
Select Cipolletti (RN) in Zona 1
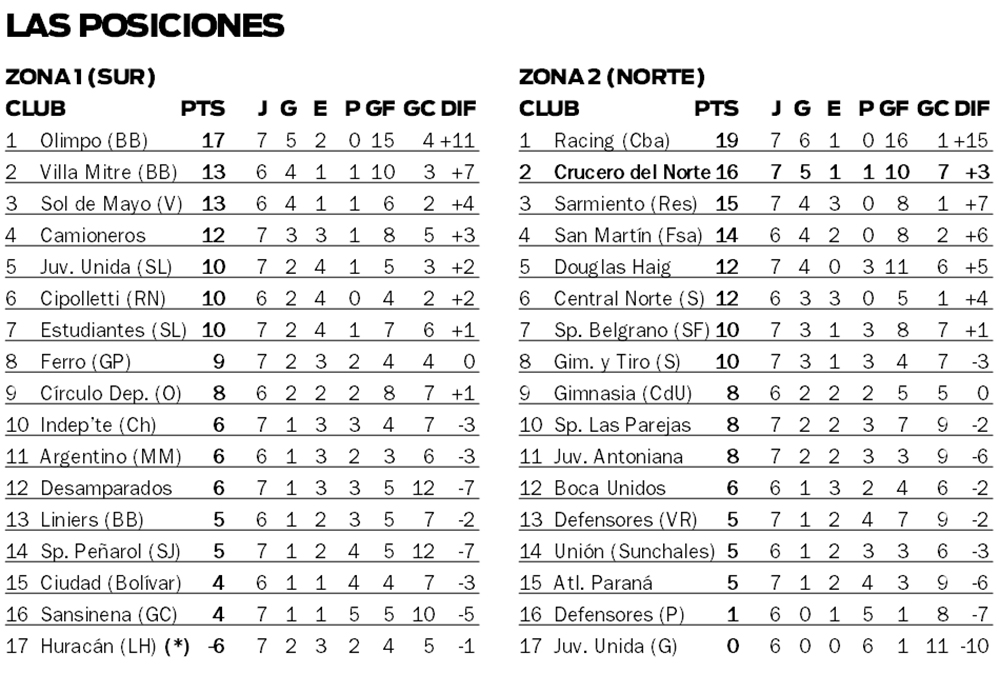click(103, 298)
